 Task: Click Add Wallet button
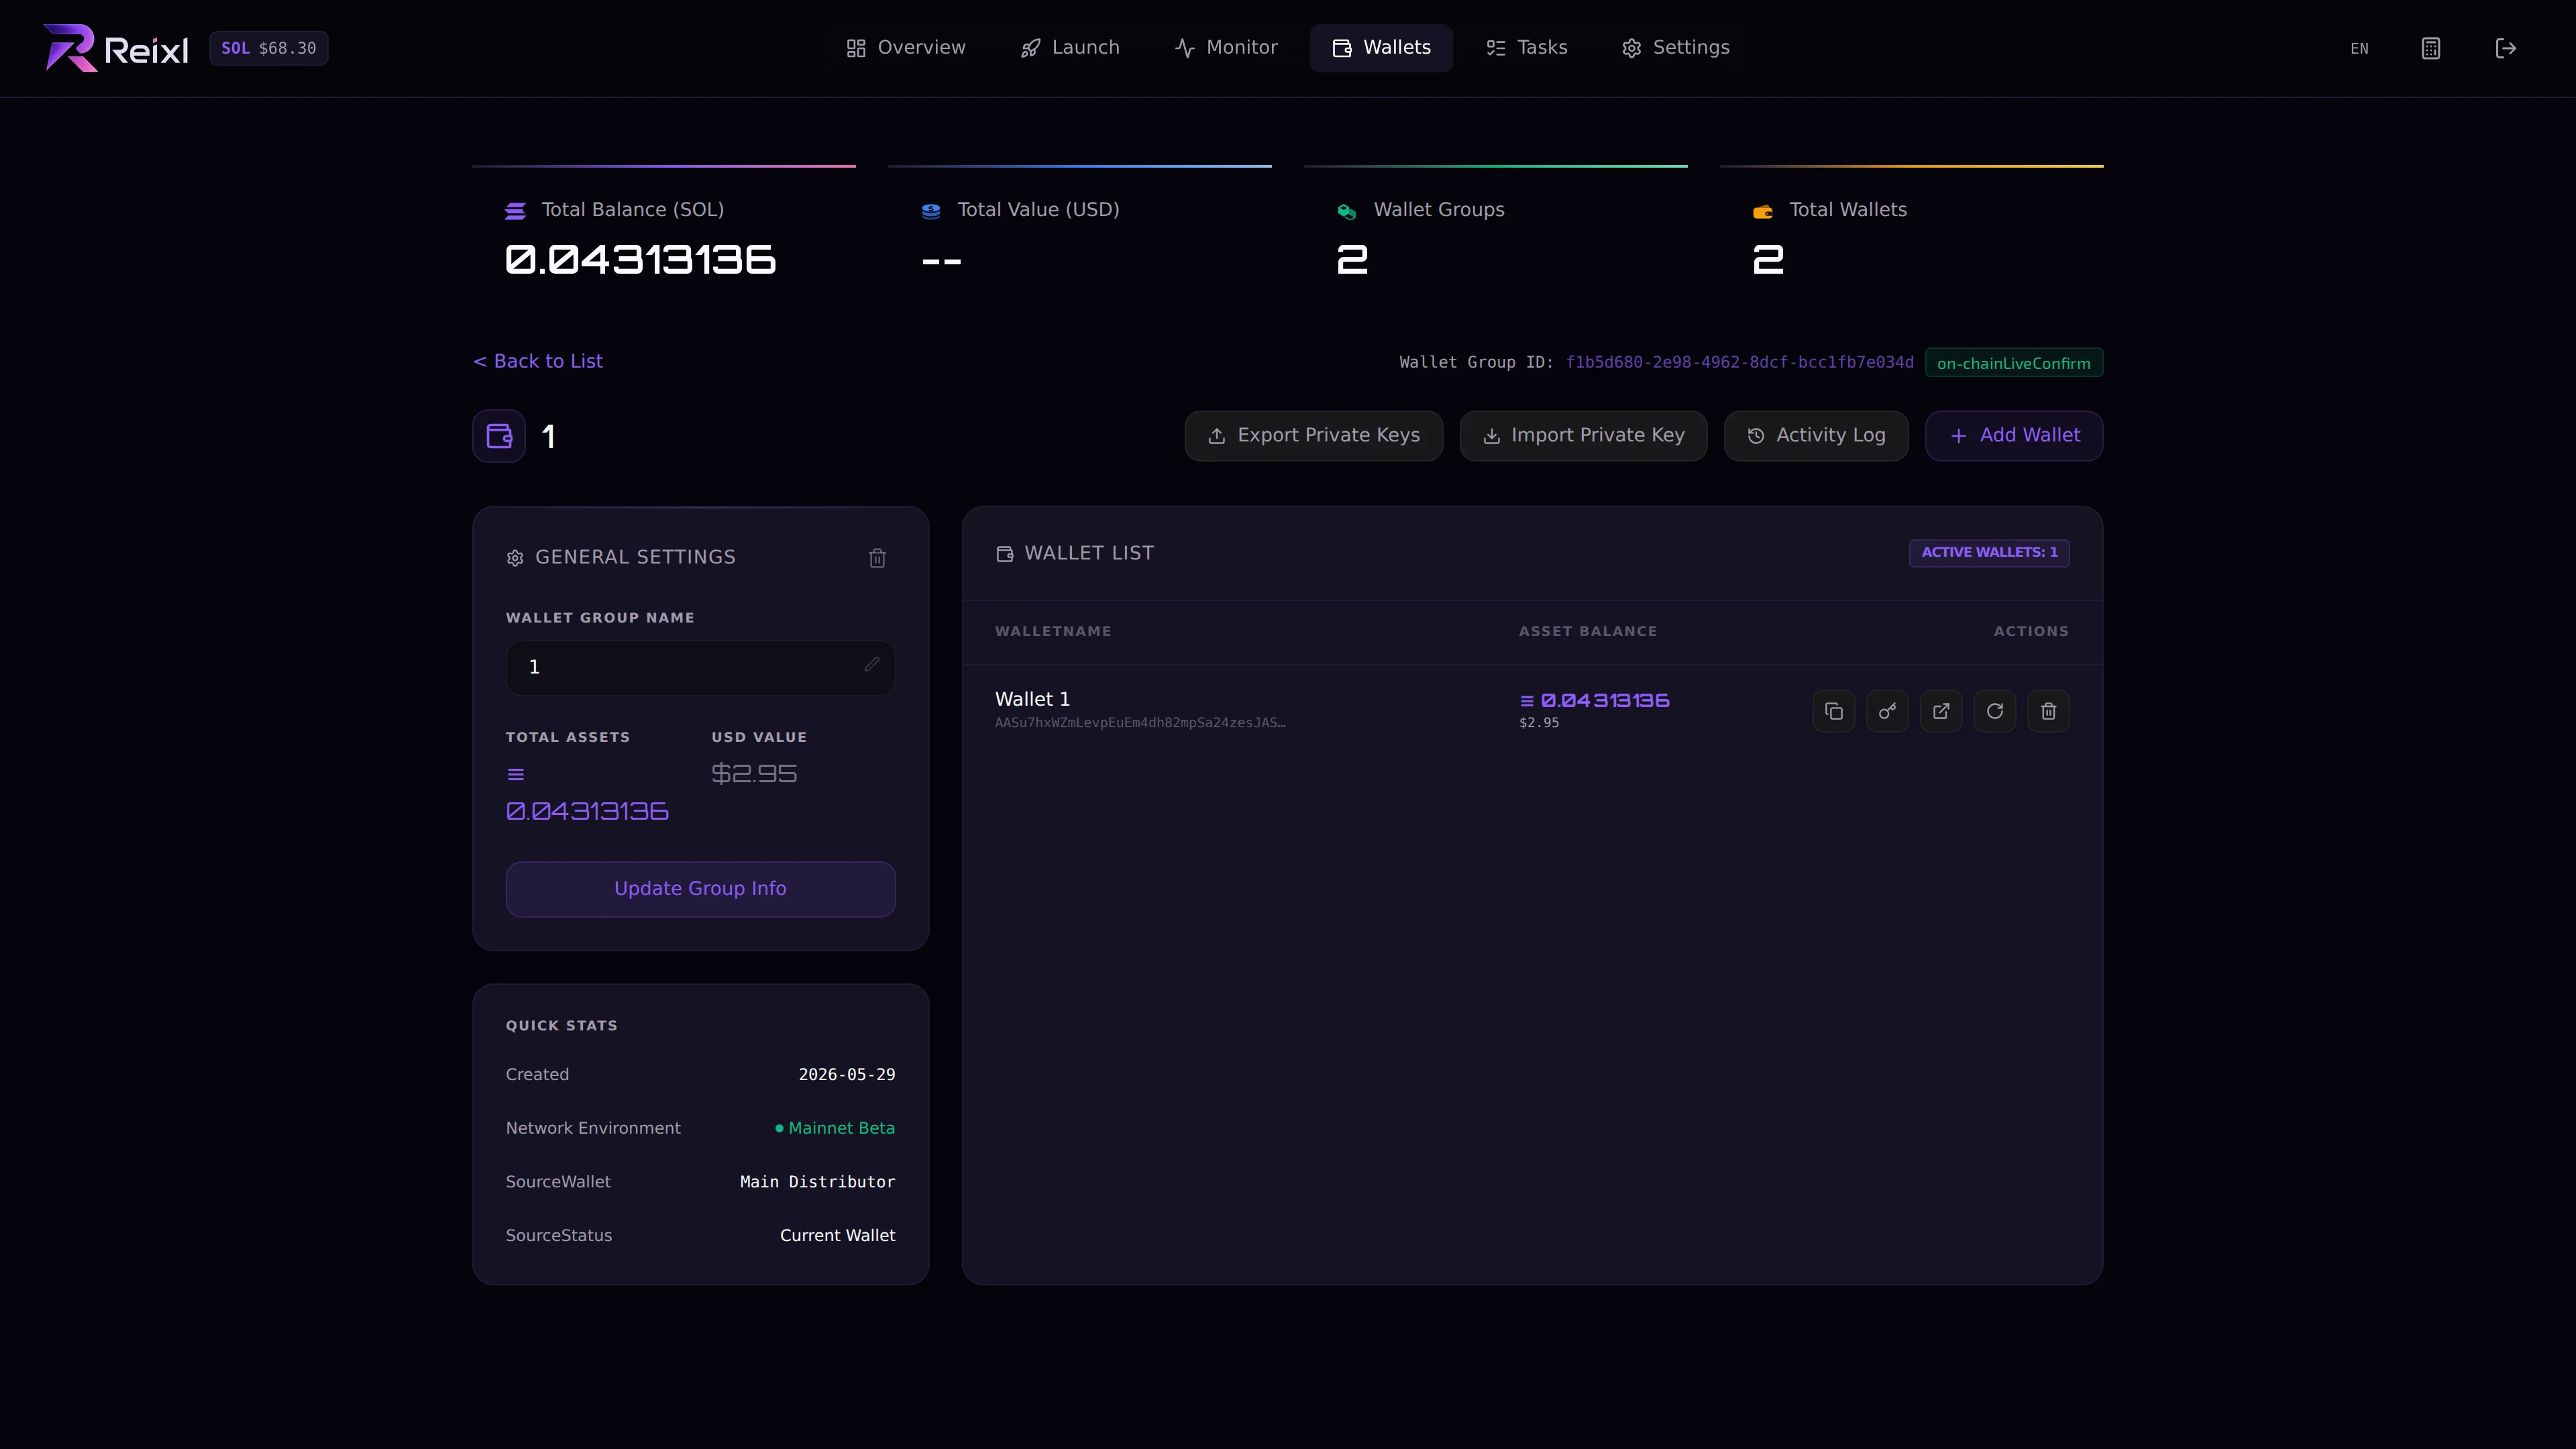point(2014,436)
